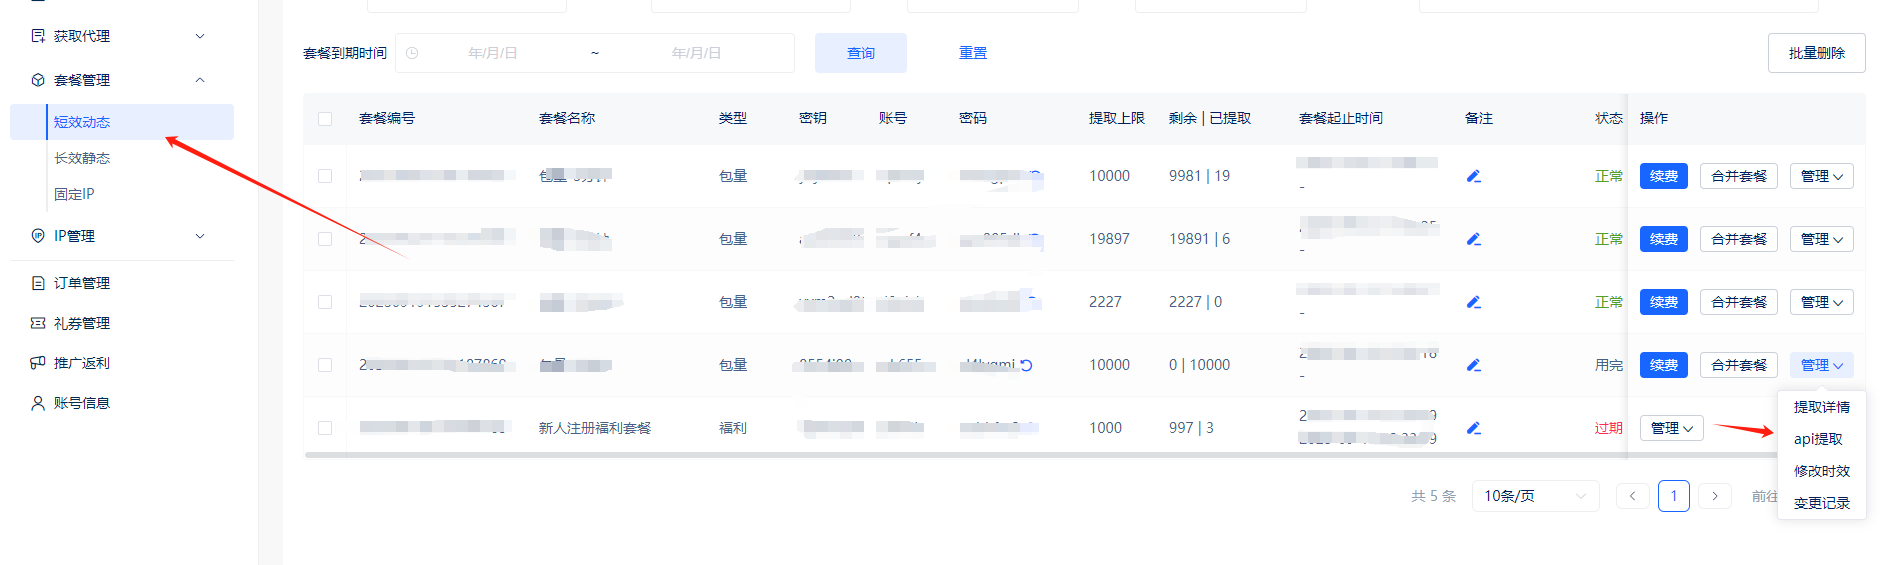
Task: Collapse the 套餐管理 menu chevron
Action: click(200, 80)
